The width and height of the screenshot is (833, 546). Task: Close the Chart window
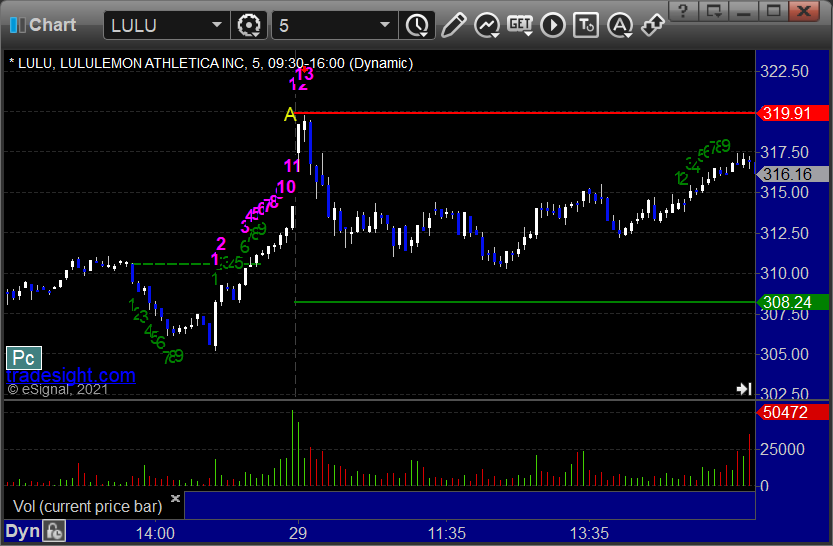click(x=804, y=11)
